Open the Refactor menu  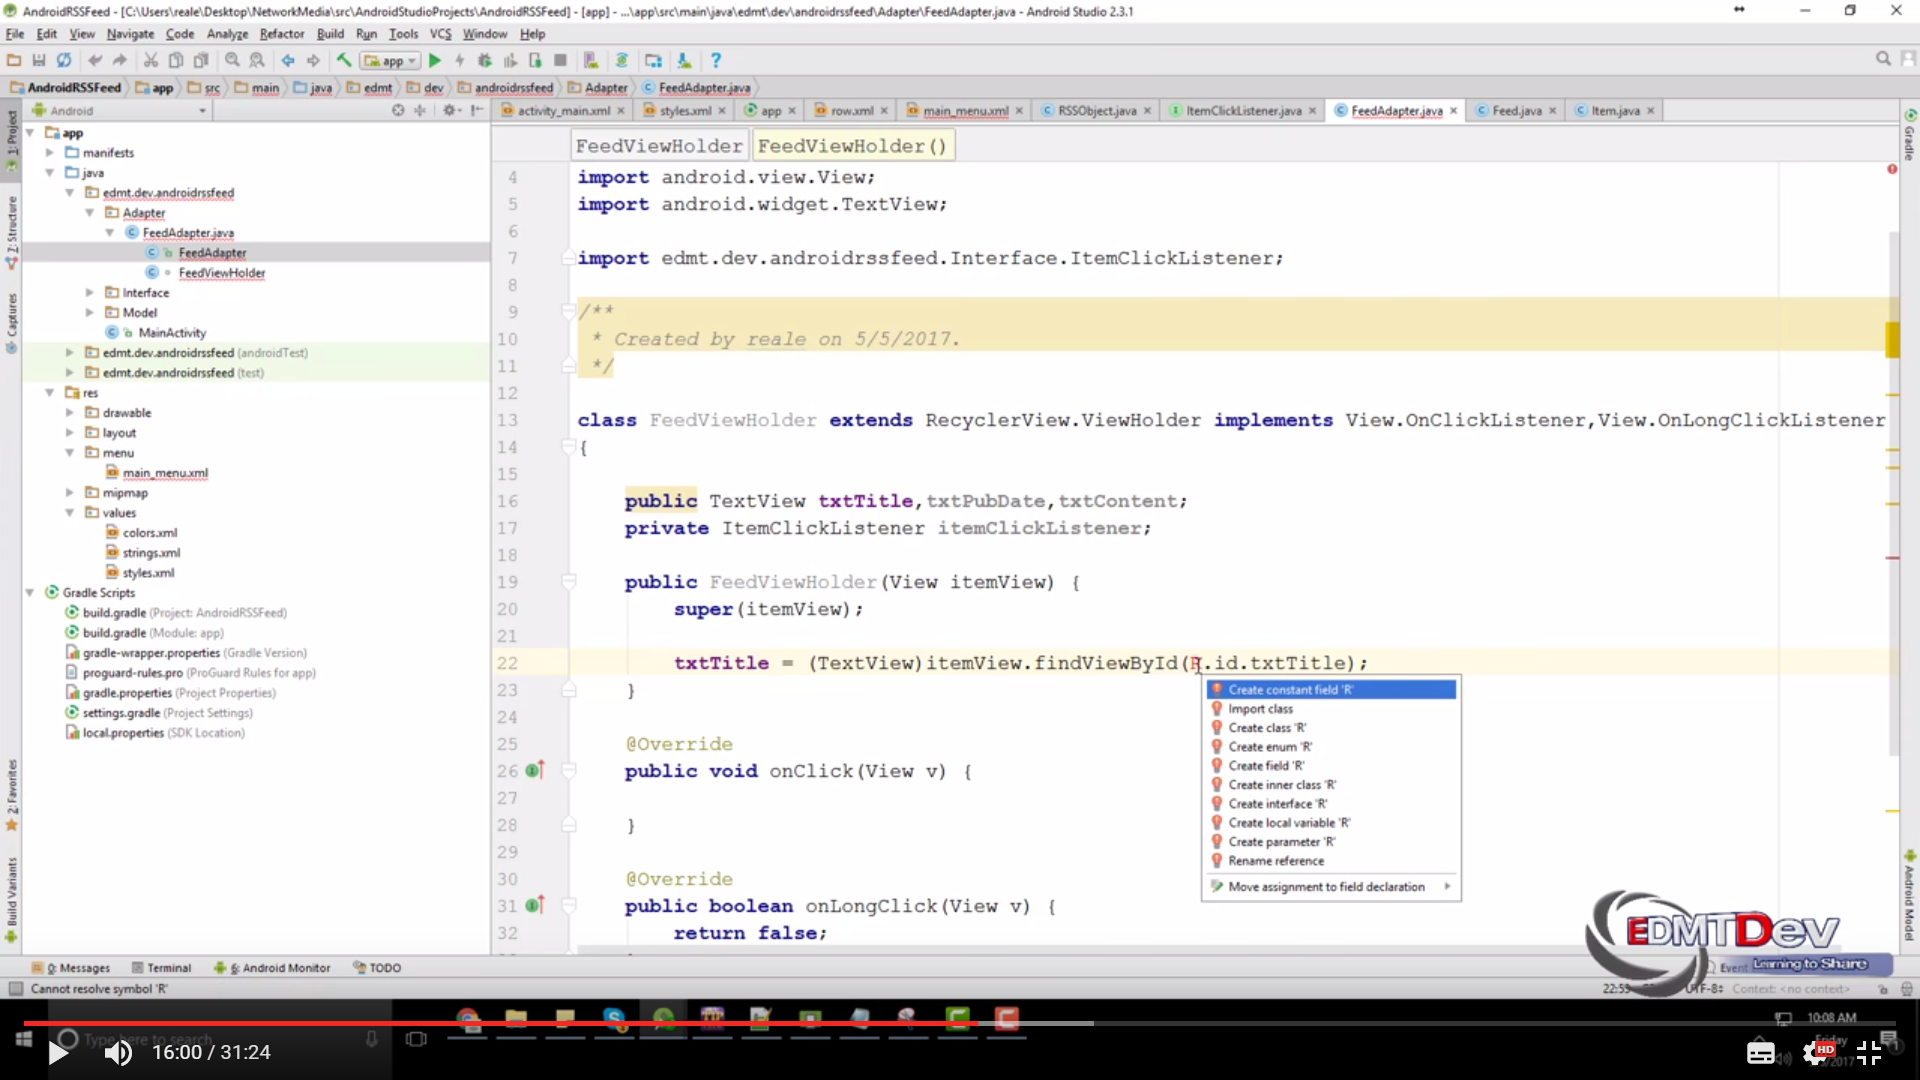[281, 34]
